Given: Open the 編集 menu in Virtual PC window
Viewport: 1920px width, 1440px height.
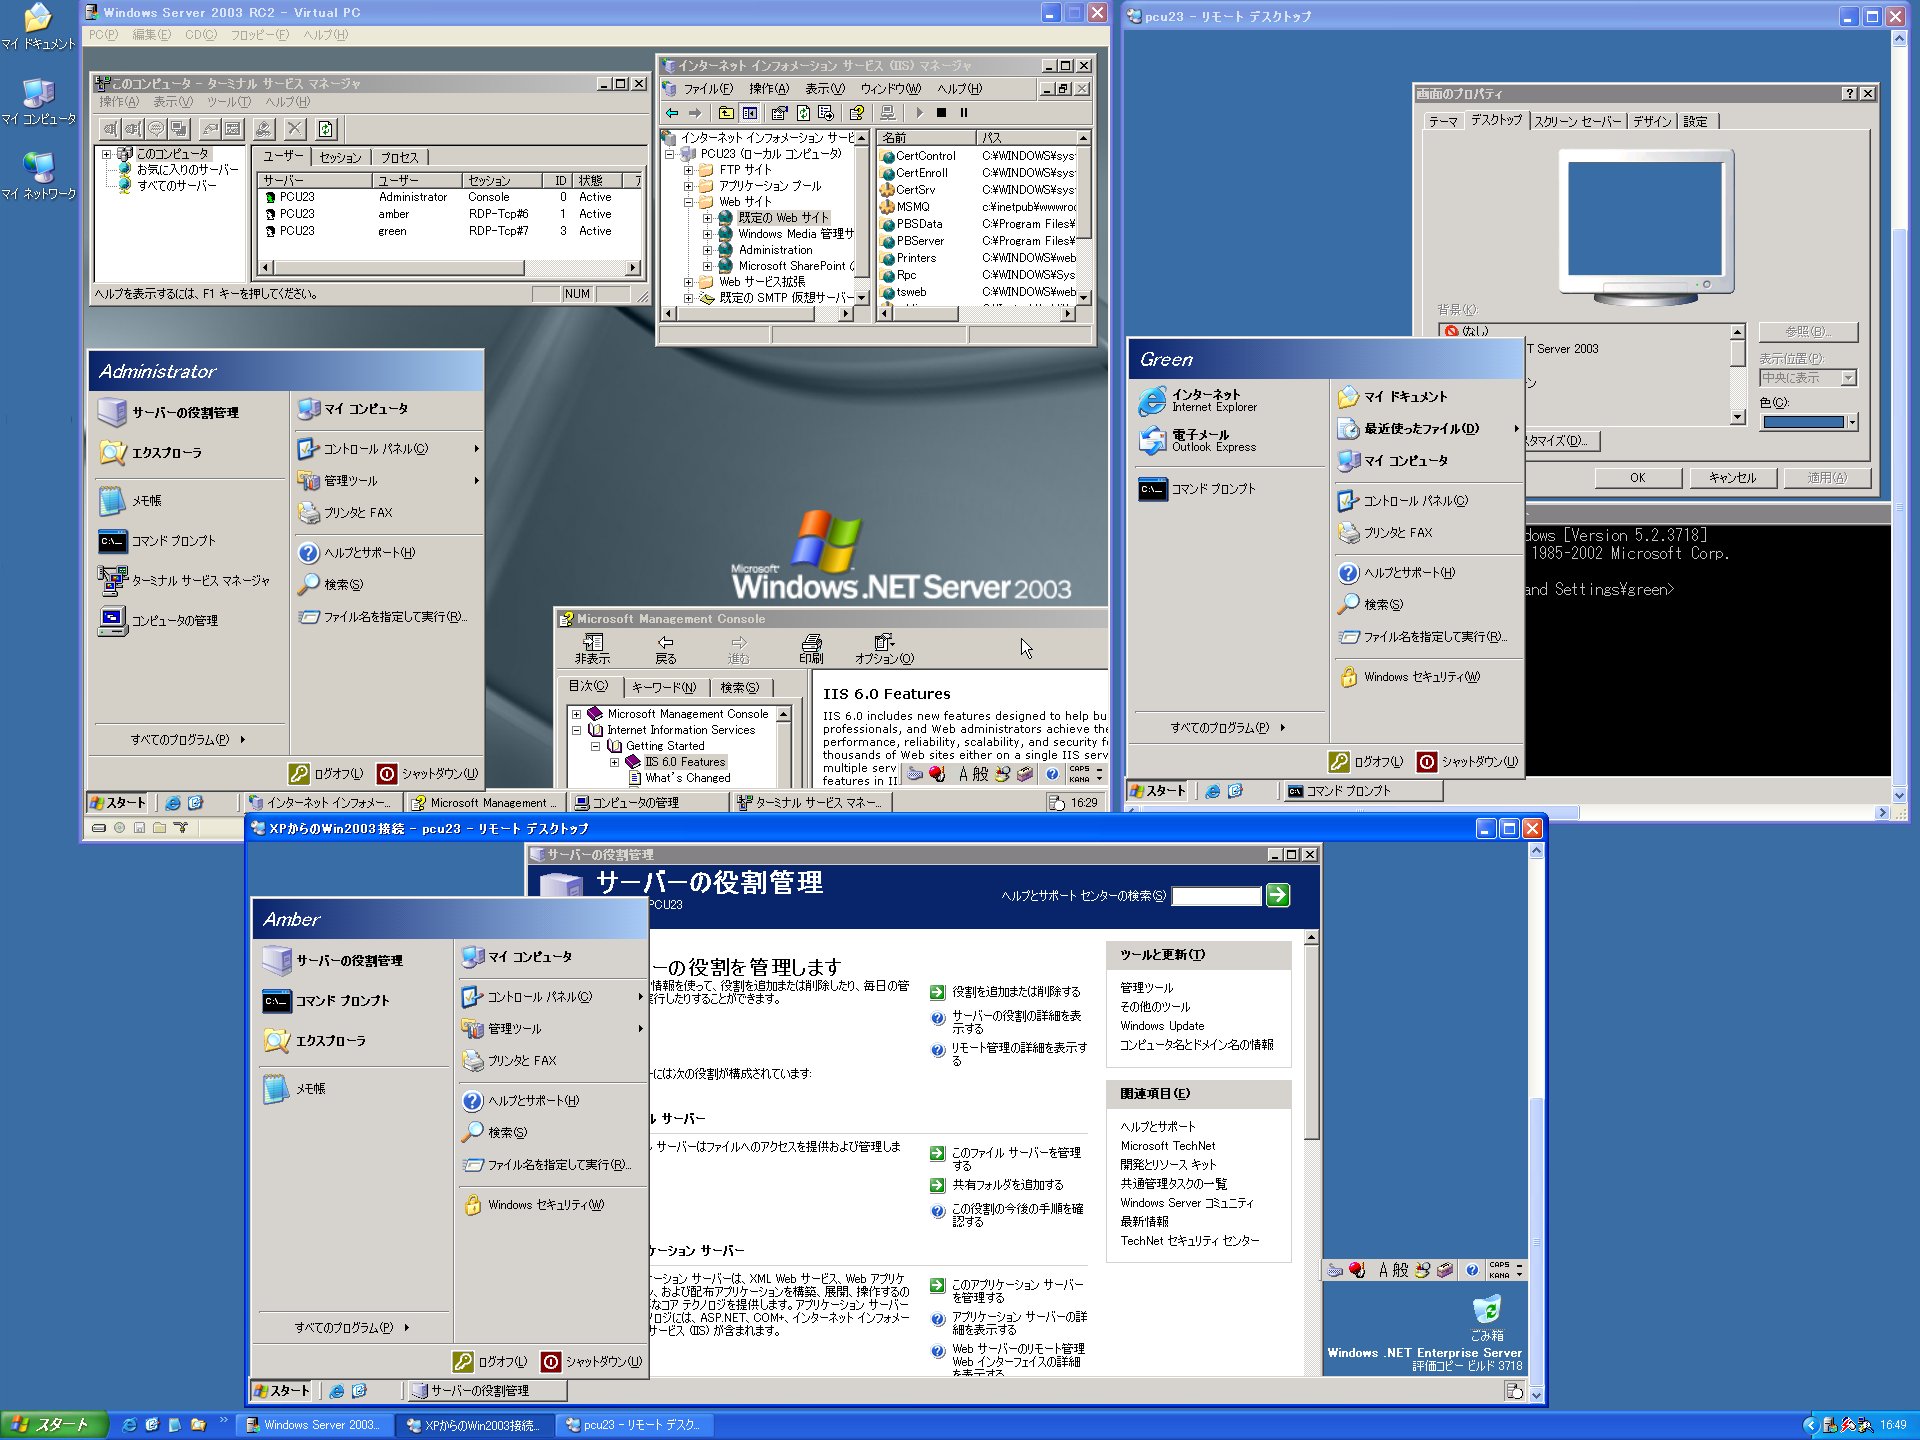Looking at the screenshot, I should tap(151, 35).
